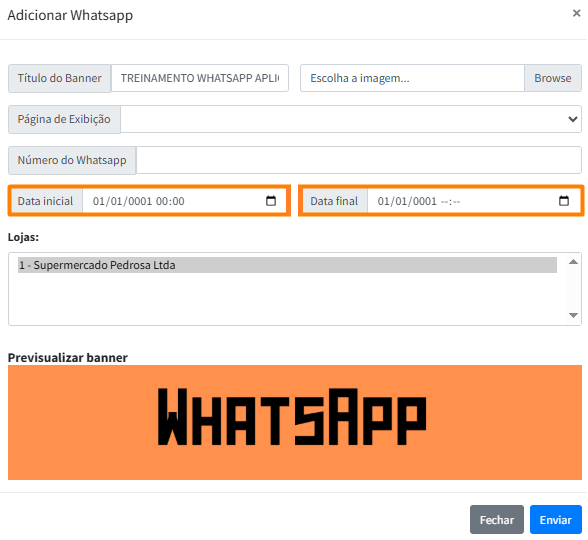Open the Página de Exibição dropdown
Screen dimensions: 588x540
coord(351,119)
